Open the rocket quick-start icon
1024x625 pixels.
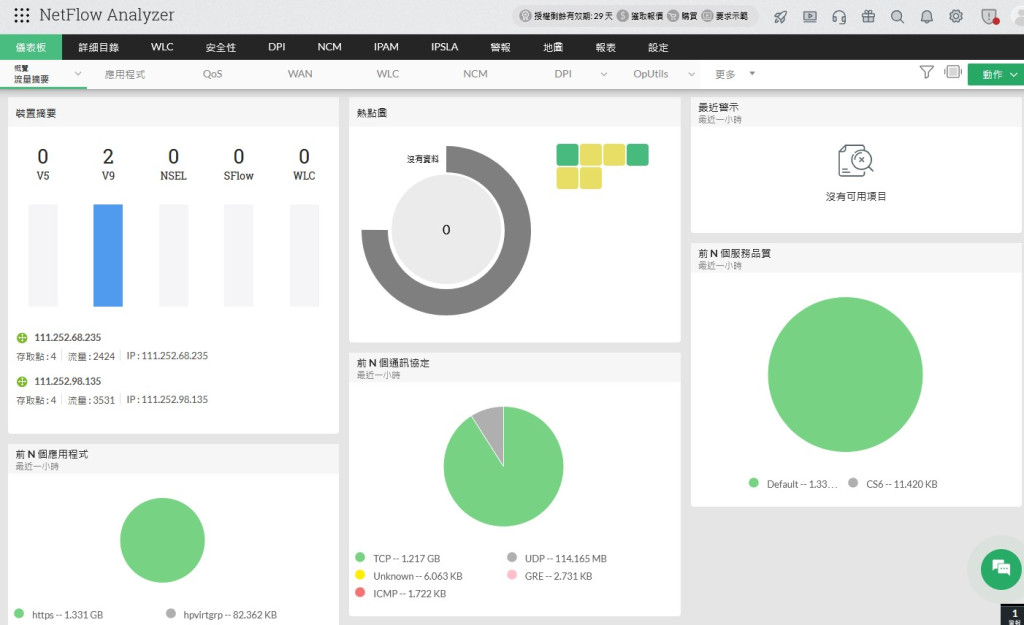click(x=780, y=17)
